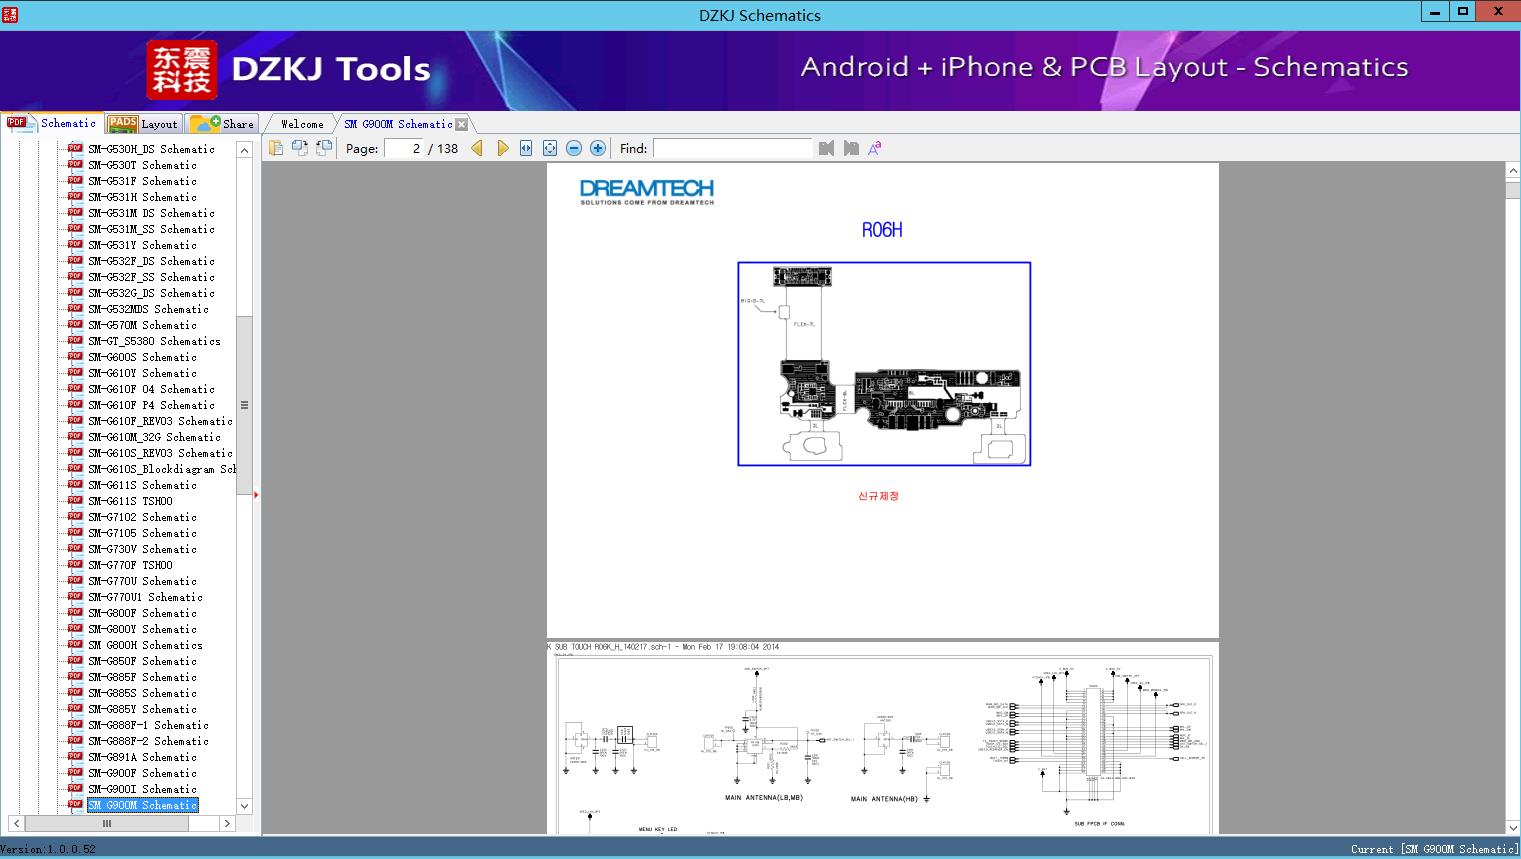
Task: Click document viewer scroll up arrow
Action: click(x=1512, y=171)
